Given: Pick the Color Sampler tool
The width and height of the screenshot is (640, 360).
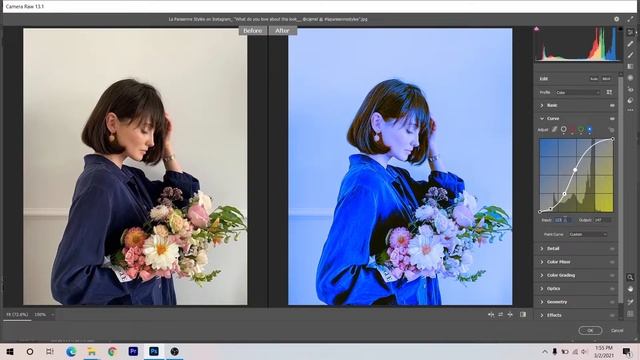Looking at the screenshot, I should pyautogui.click(x=630, y=302).
